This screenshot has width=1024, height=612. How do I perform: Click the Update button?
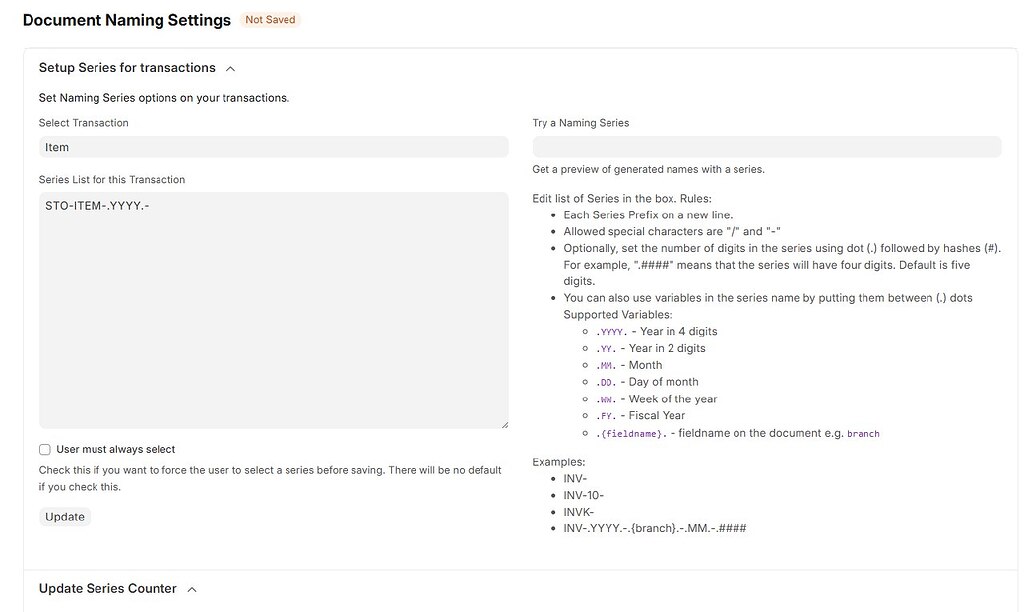(x=64, y=516)
